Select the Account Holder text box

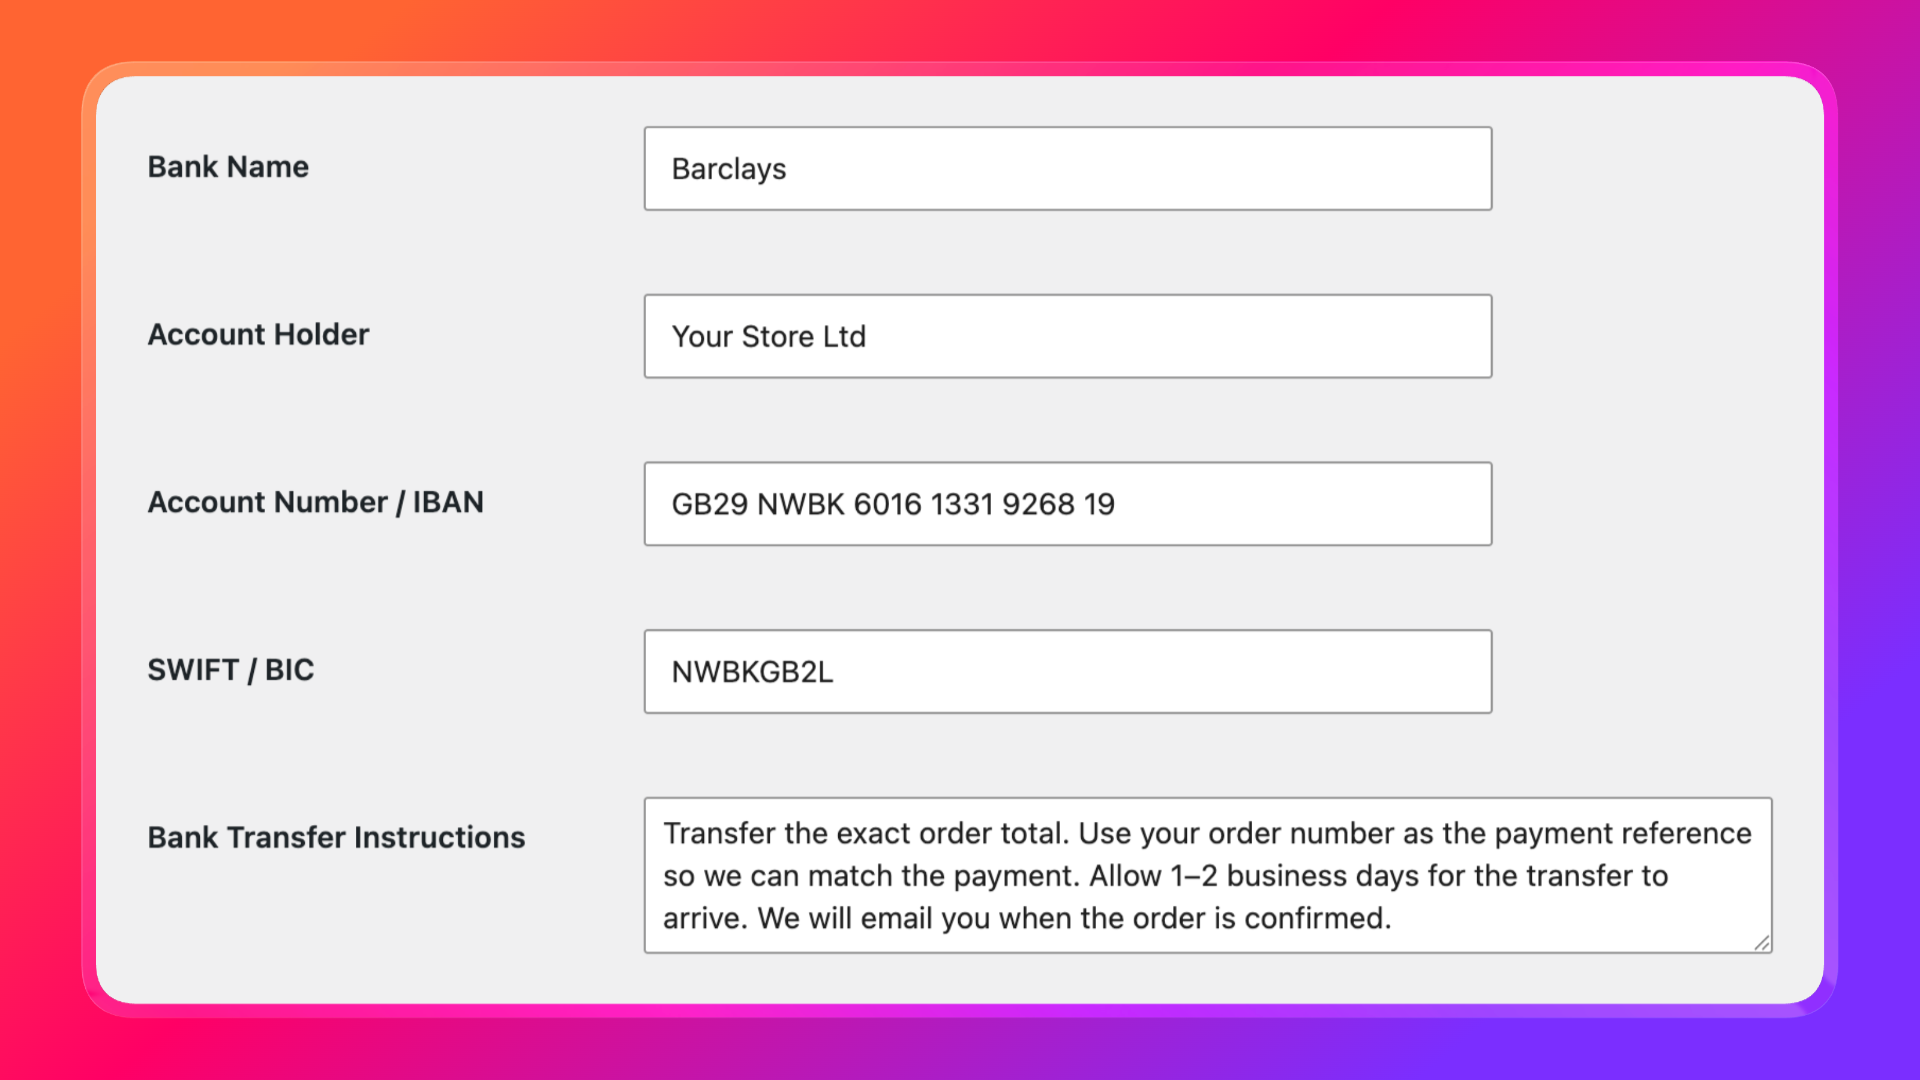[x=1068, y=336]
